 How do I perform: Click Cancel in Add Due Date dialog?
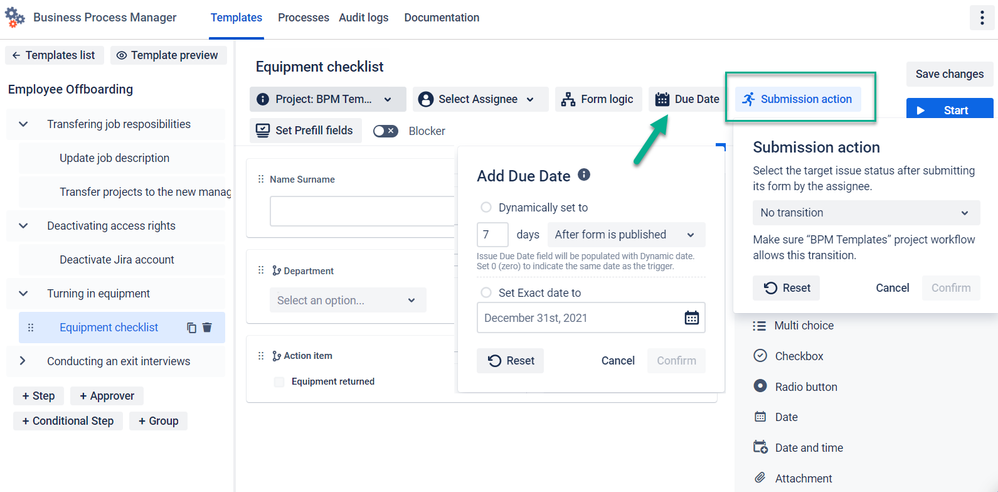[618, 361]
